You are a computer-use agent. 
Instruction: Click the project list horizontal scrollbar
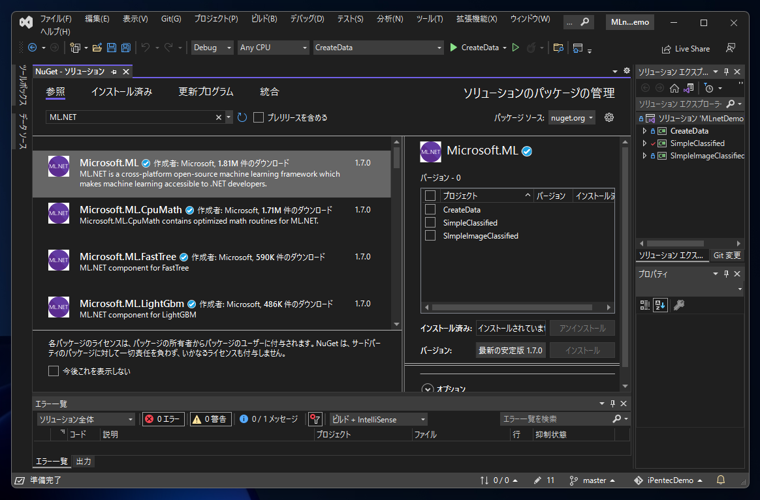coord(512,307)
